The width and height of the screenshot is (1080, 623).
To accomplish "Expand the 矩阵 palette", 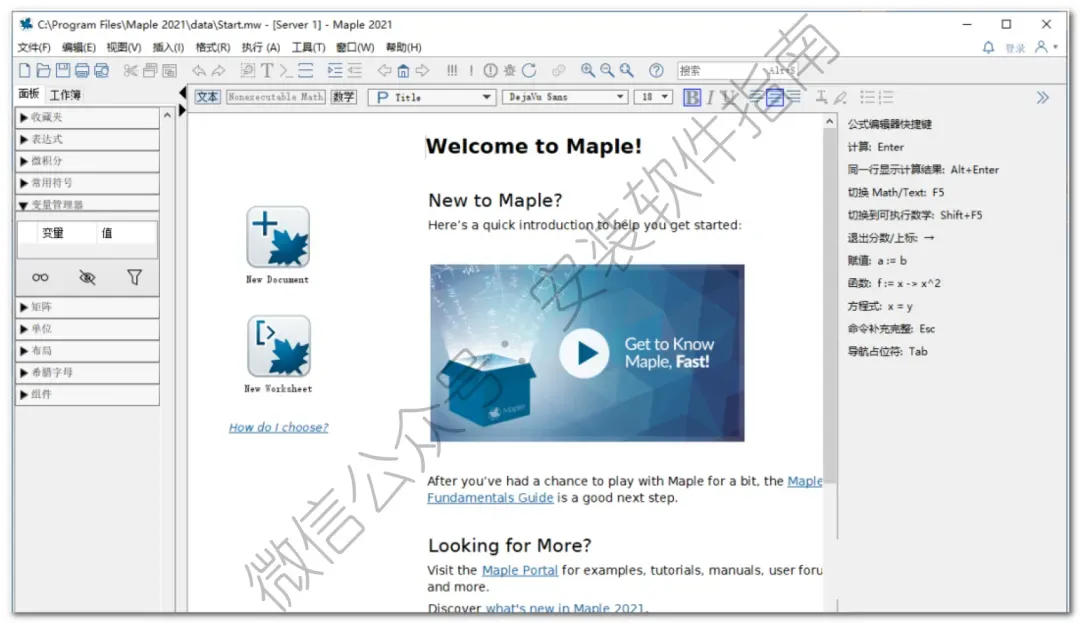I will coord(87,307).
